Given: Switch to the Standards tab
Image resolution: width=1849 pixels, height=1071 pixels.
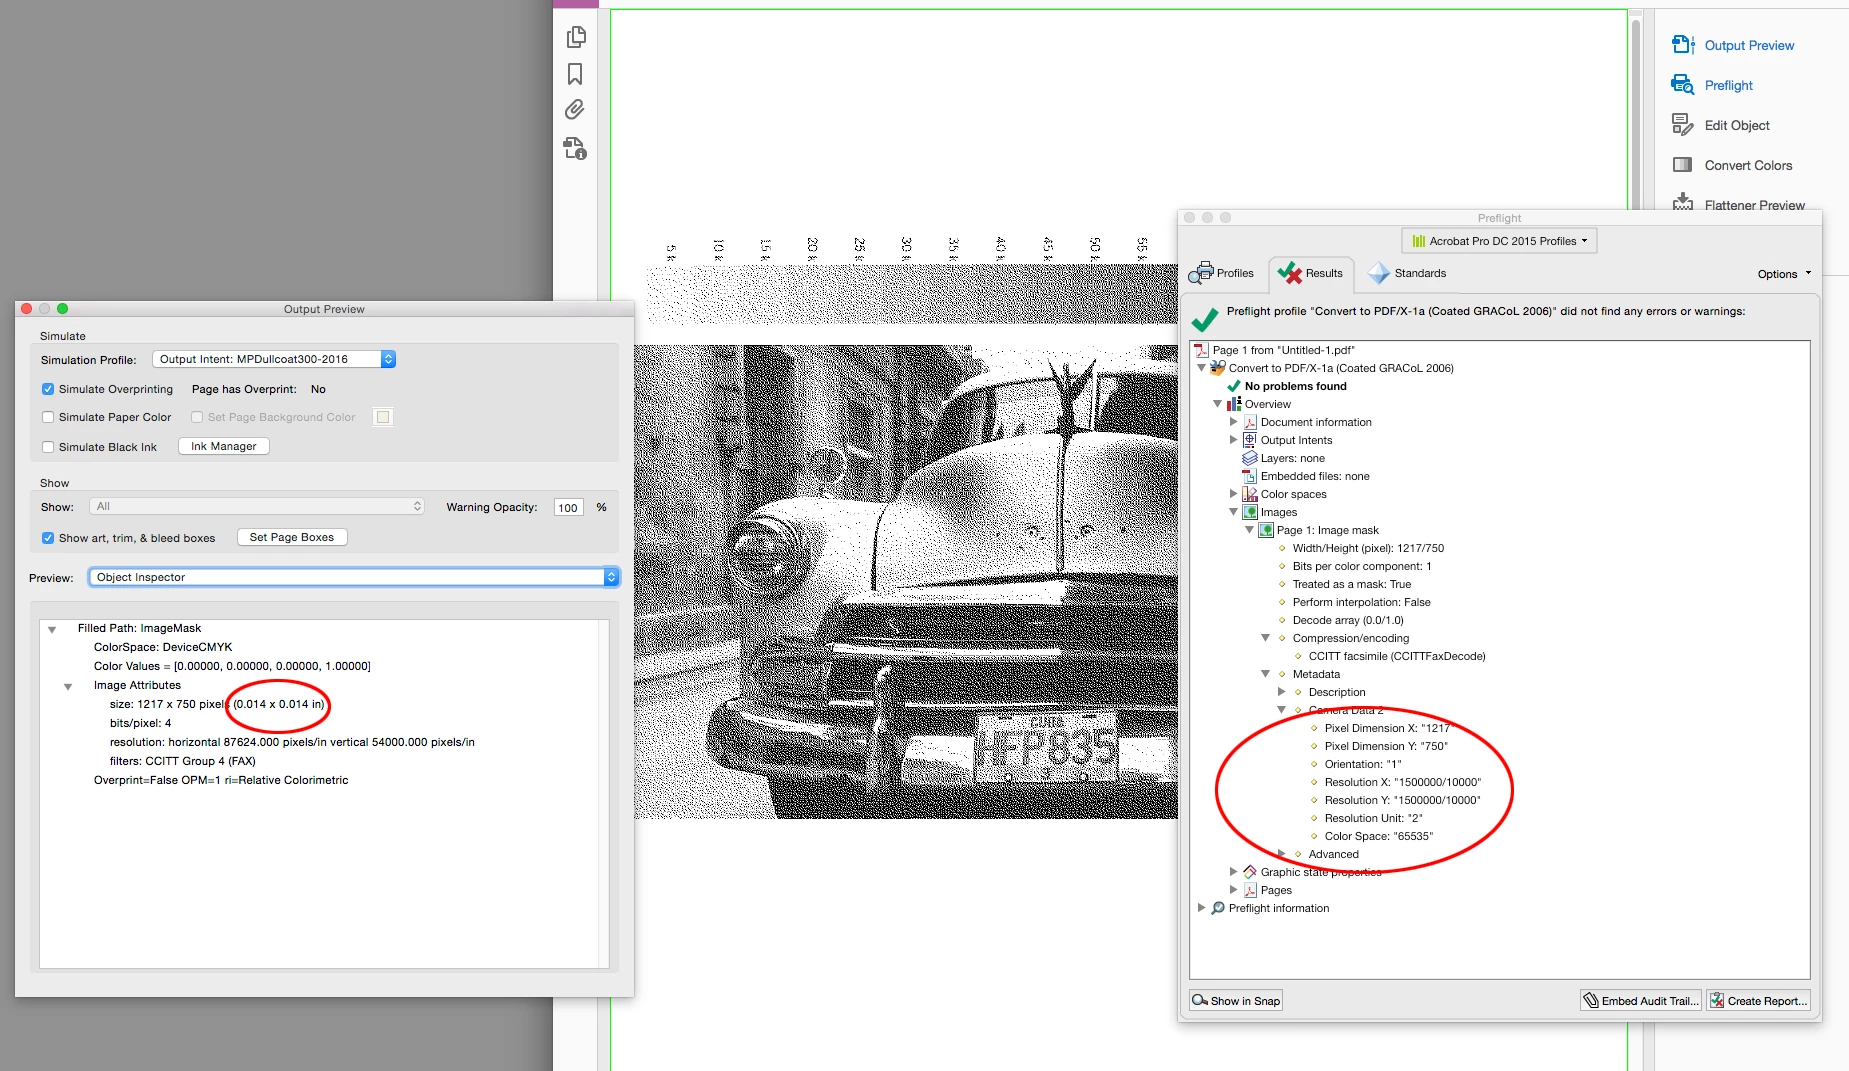Looking at the screenshot, I should (1407, 273).
